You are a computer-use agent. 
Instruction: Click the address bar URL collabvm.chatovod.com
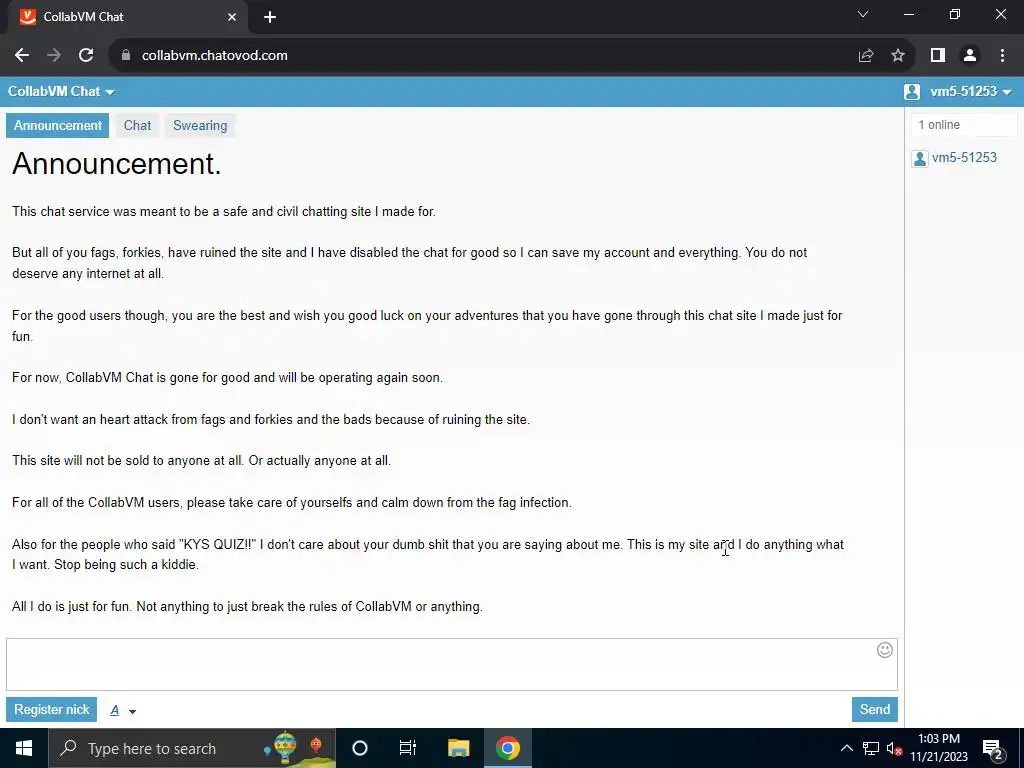click(x=214, y=56)
